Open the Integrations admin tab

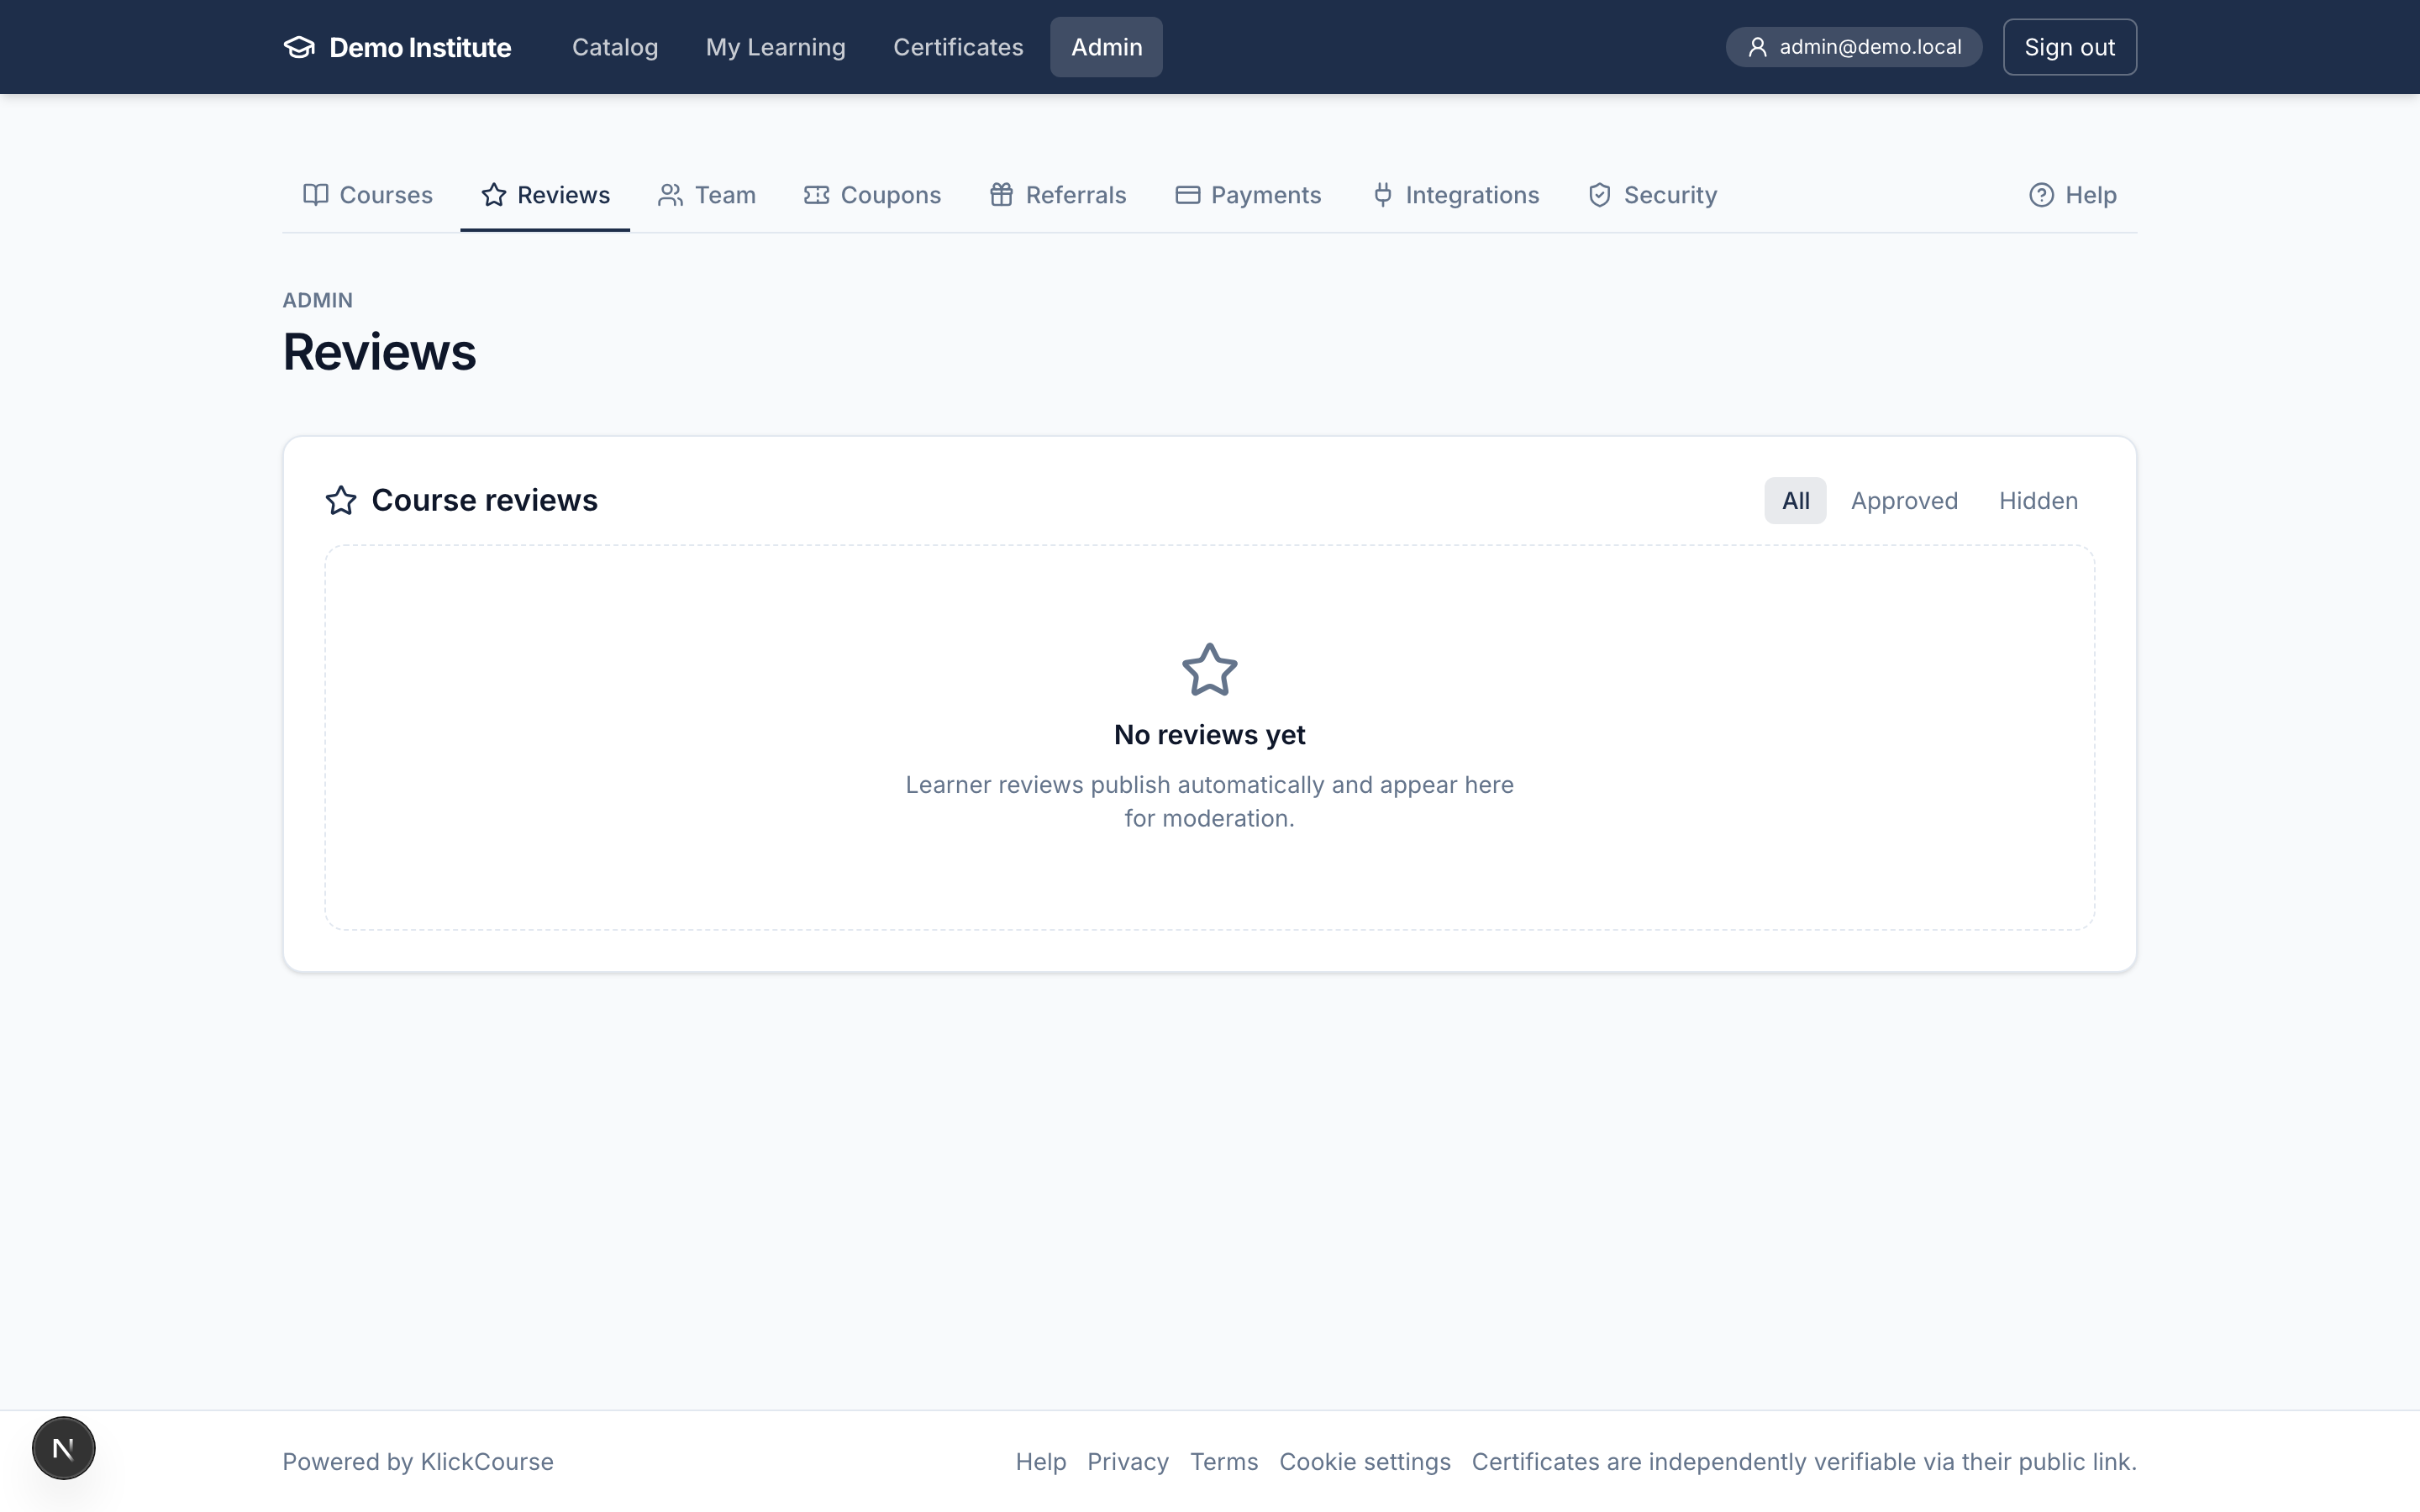click(1456, 194)
